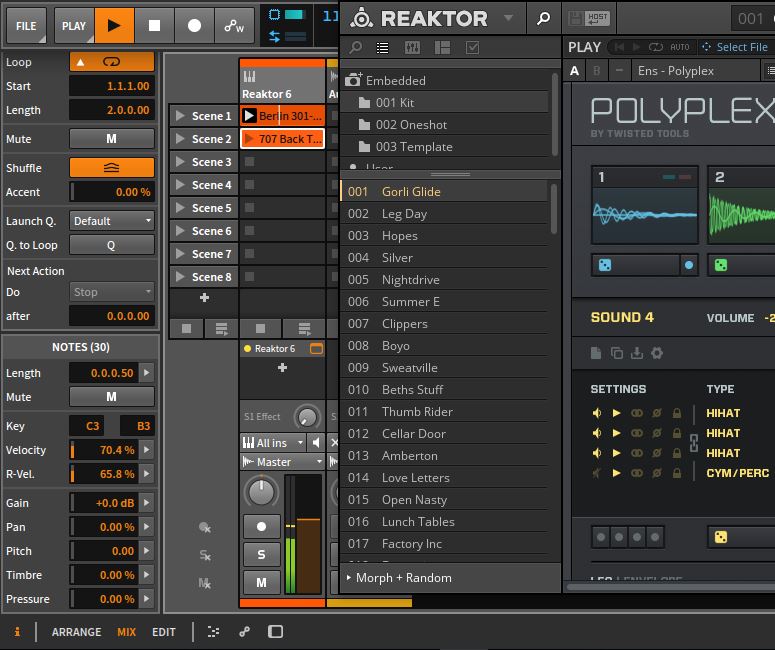This screenshot has width=775, height=650.
Task: Open the FILE menu
Action: tap(26, 25)
